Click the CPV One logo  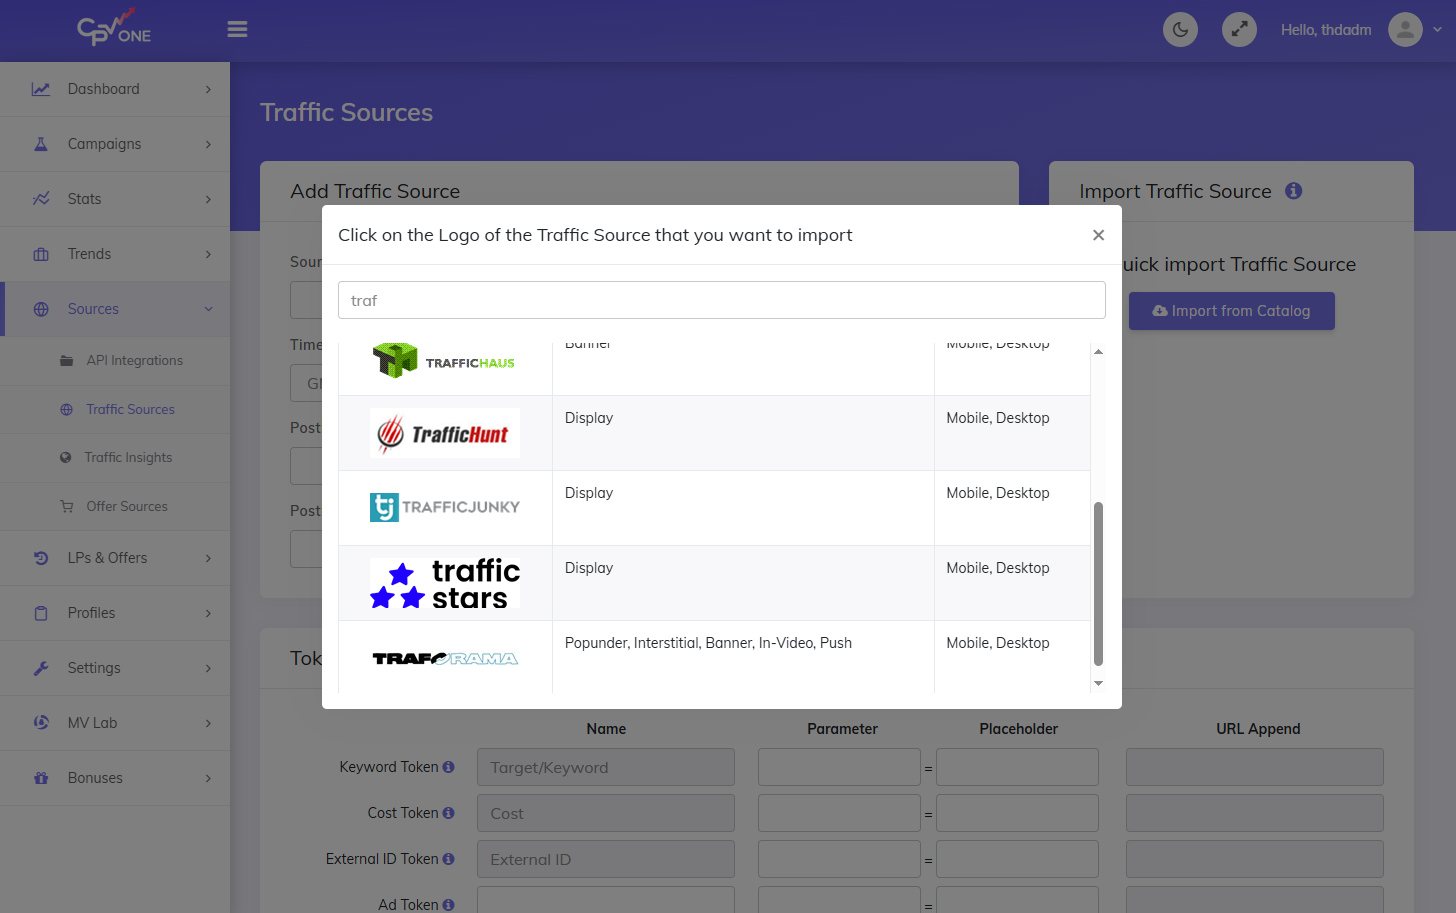coord(113,29)
